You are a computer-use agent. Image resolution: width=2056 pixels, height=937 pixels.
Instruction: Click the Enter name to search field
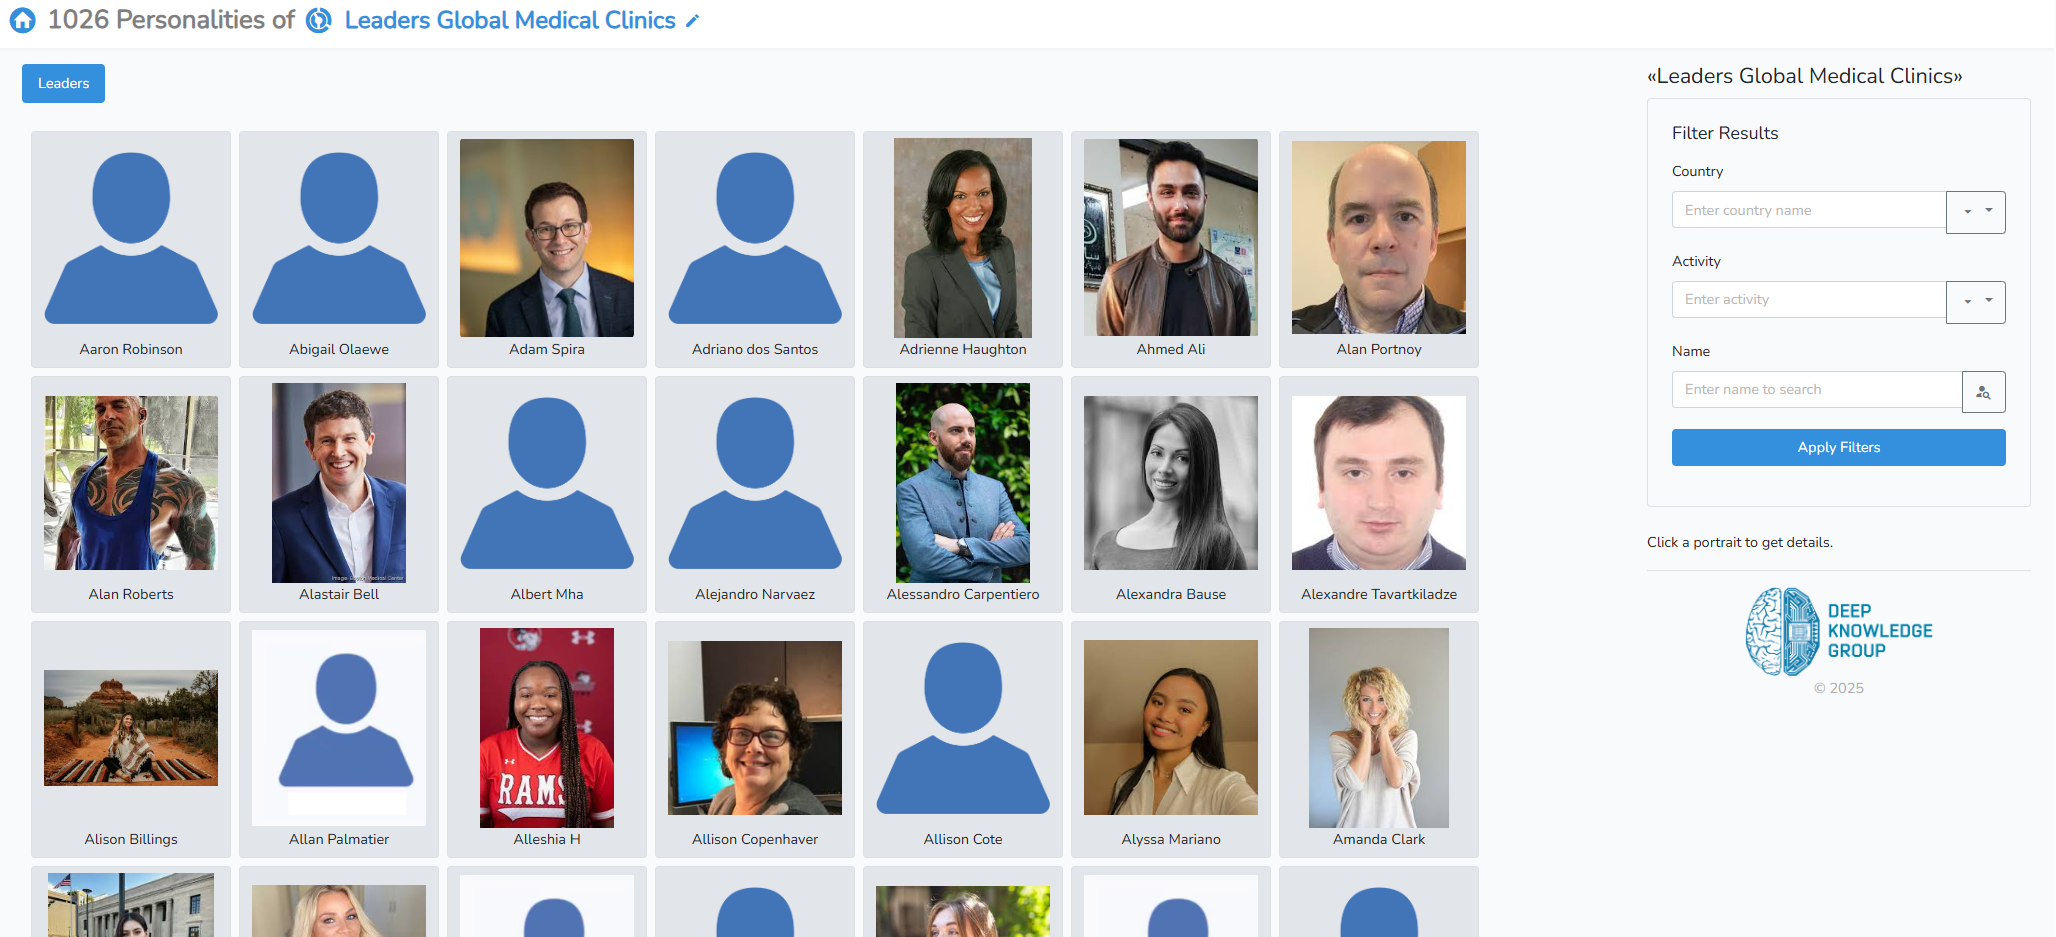(1817, 390)
